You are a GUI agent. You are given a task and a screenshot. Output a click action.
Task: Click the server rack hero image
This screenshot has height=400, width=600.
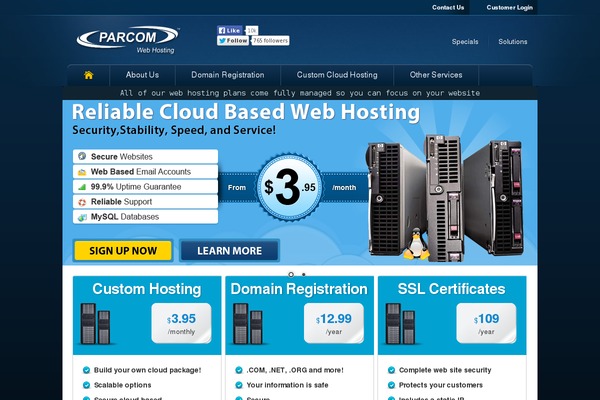(x=446, y=198)
